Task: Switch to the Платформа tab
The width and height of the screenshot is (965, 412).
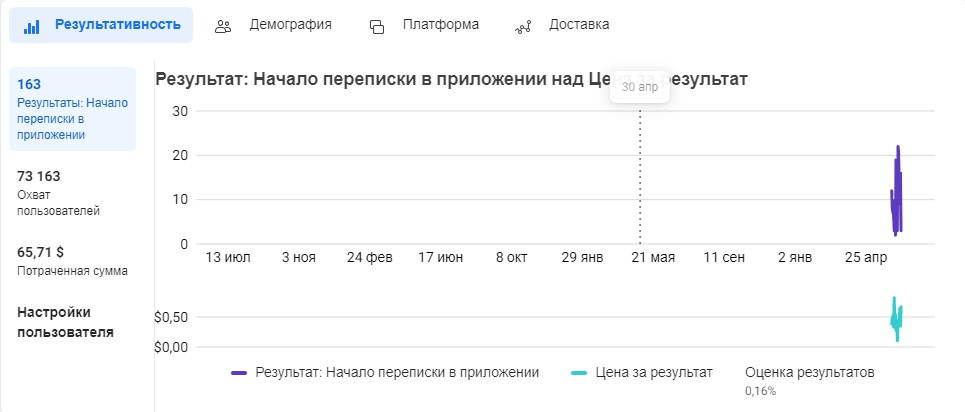Action: tap(440, 24)
